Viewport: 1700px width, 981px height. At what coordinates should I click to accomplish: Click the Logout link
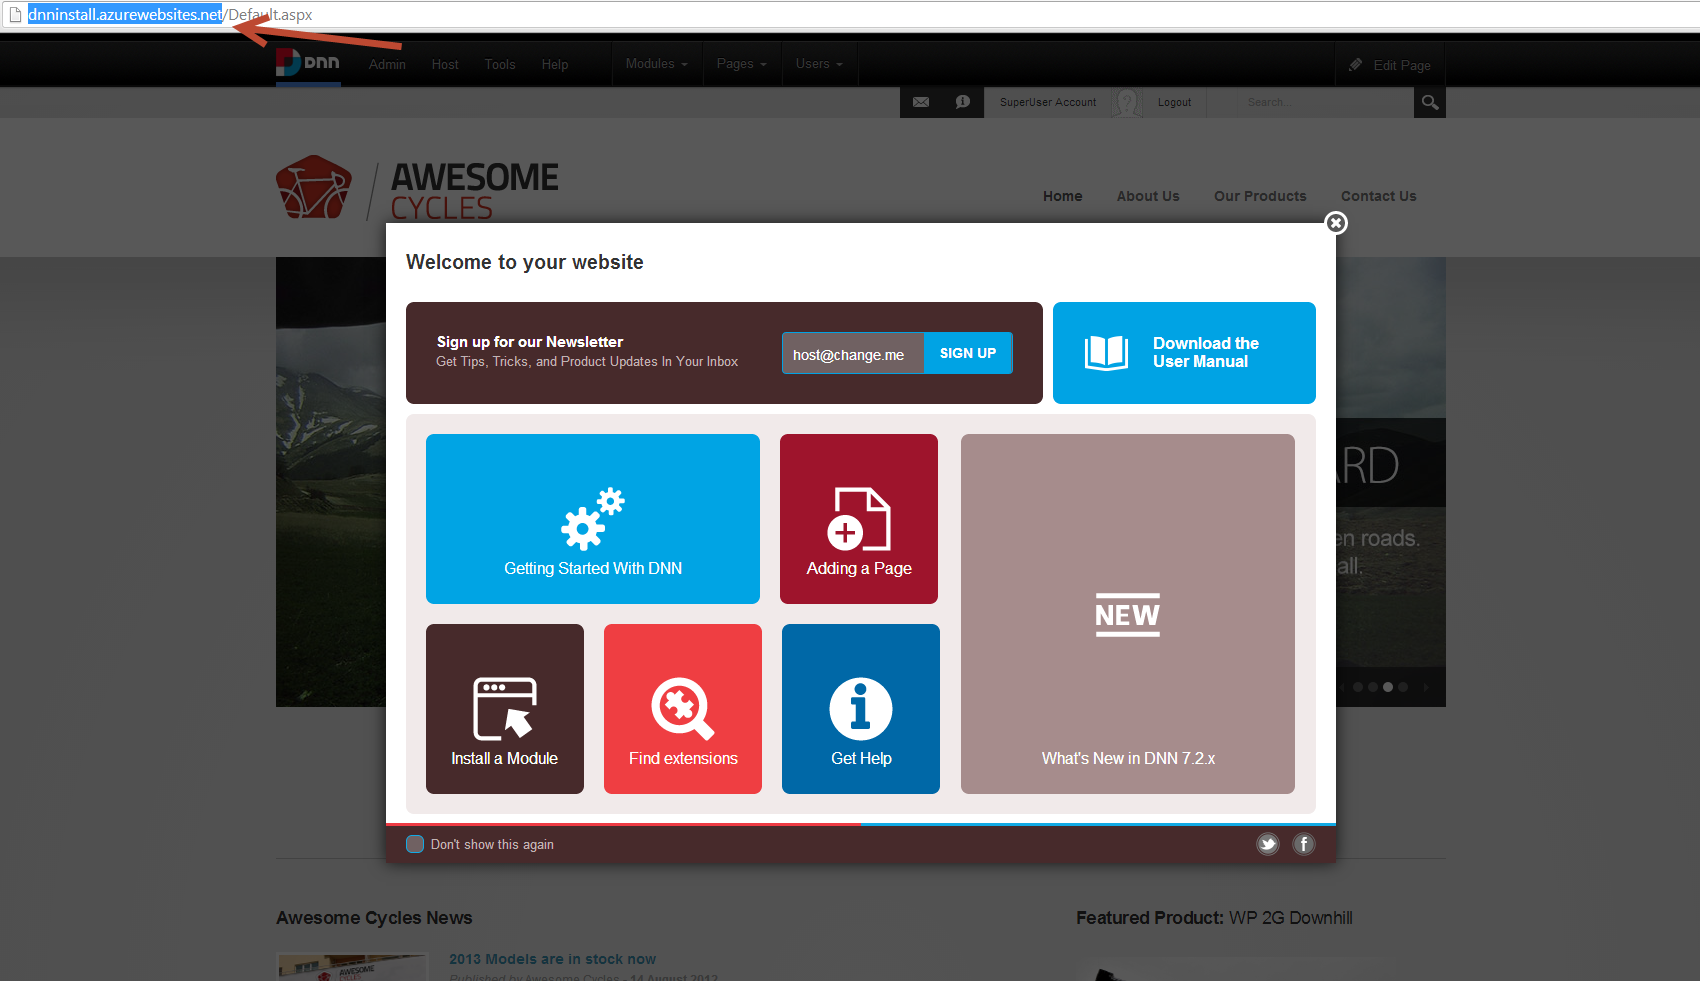[1174, 103]
